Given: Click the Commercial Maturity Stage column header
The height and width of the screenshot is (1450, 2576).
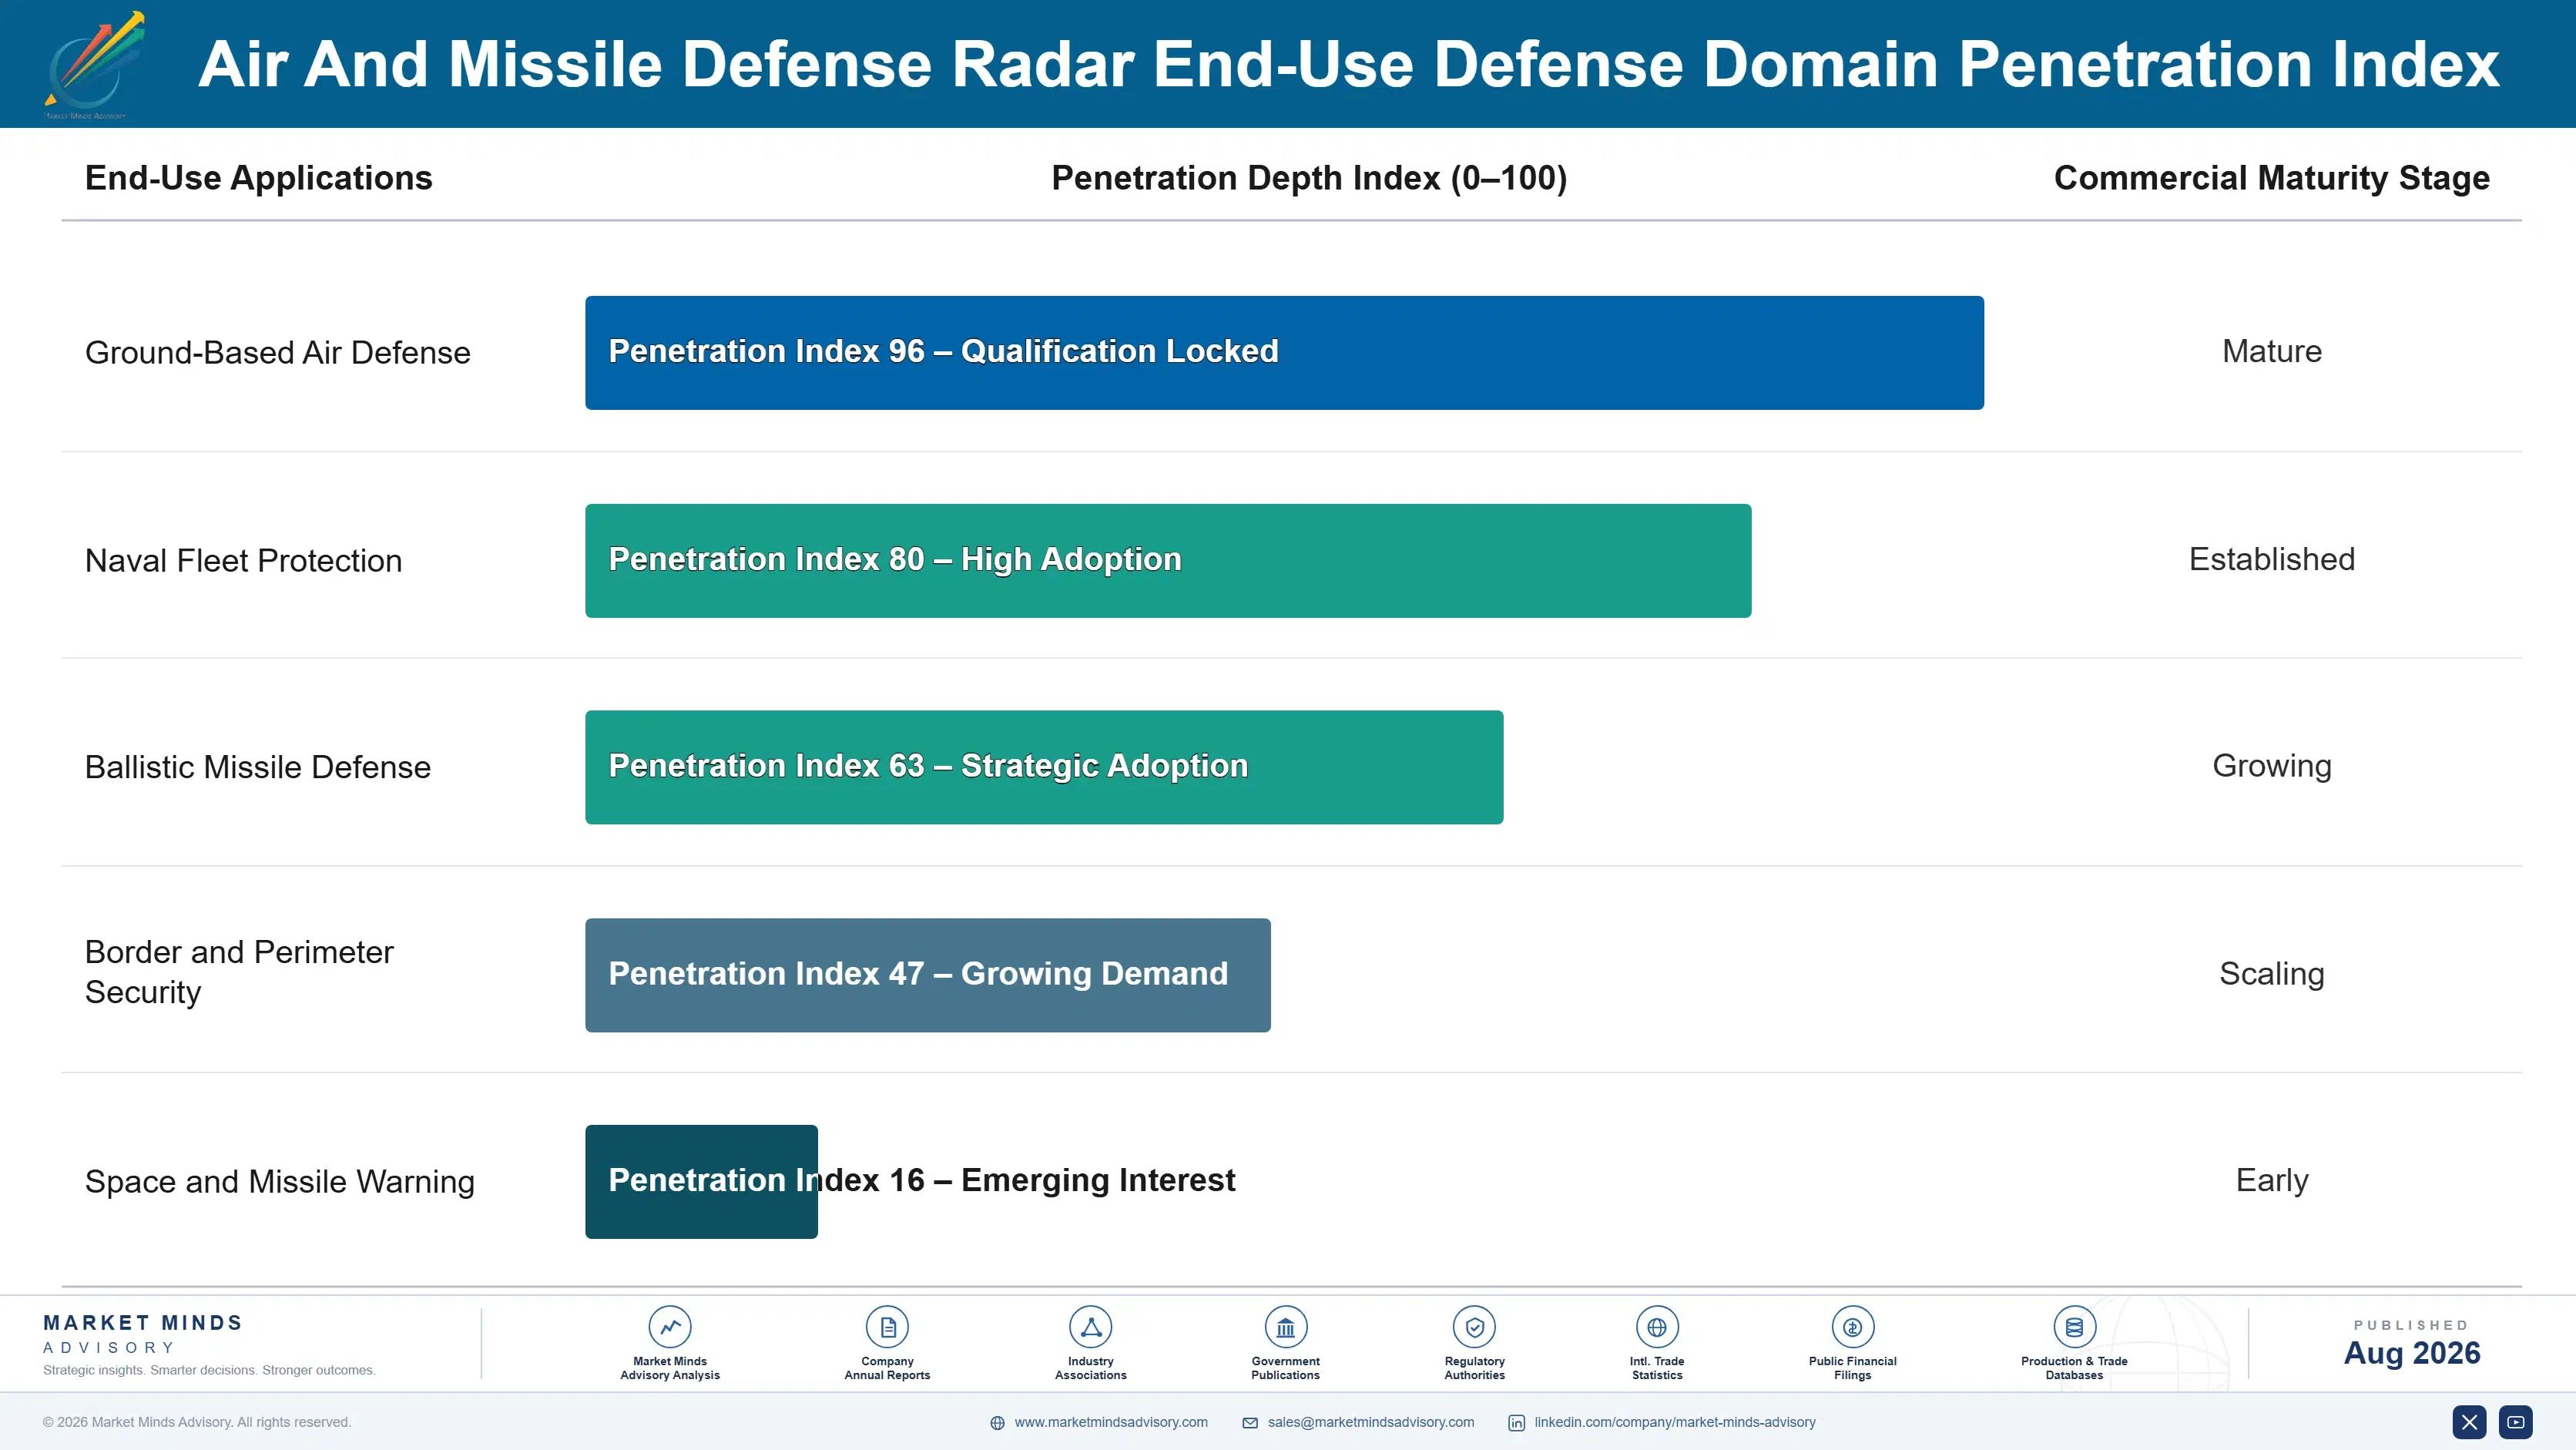Looking at the screenshot, I should (x=2271, y=178).
